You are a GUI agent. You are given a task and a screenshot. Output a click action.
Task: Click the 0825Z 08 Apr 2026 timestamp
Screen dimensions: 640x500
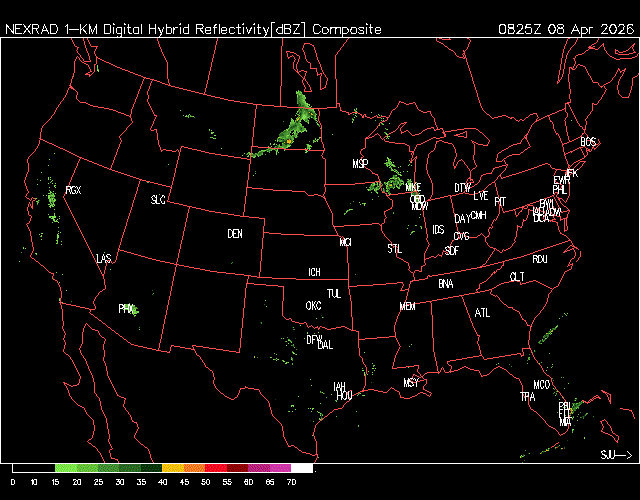(565, 29)
